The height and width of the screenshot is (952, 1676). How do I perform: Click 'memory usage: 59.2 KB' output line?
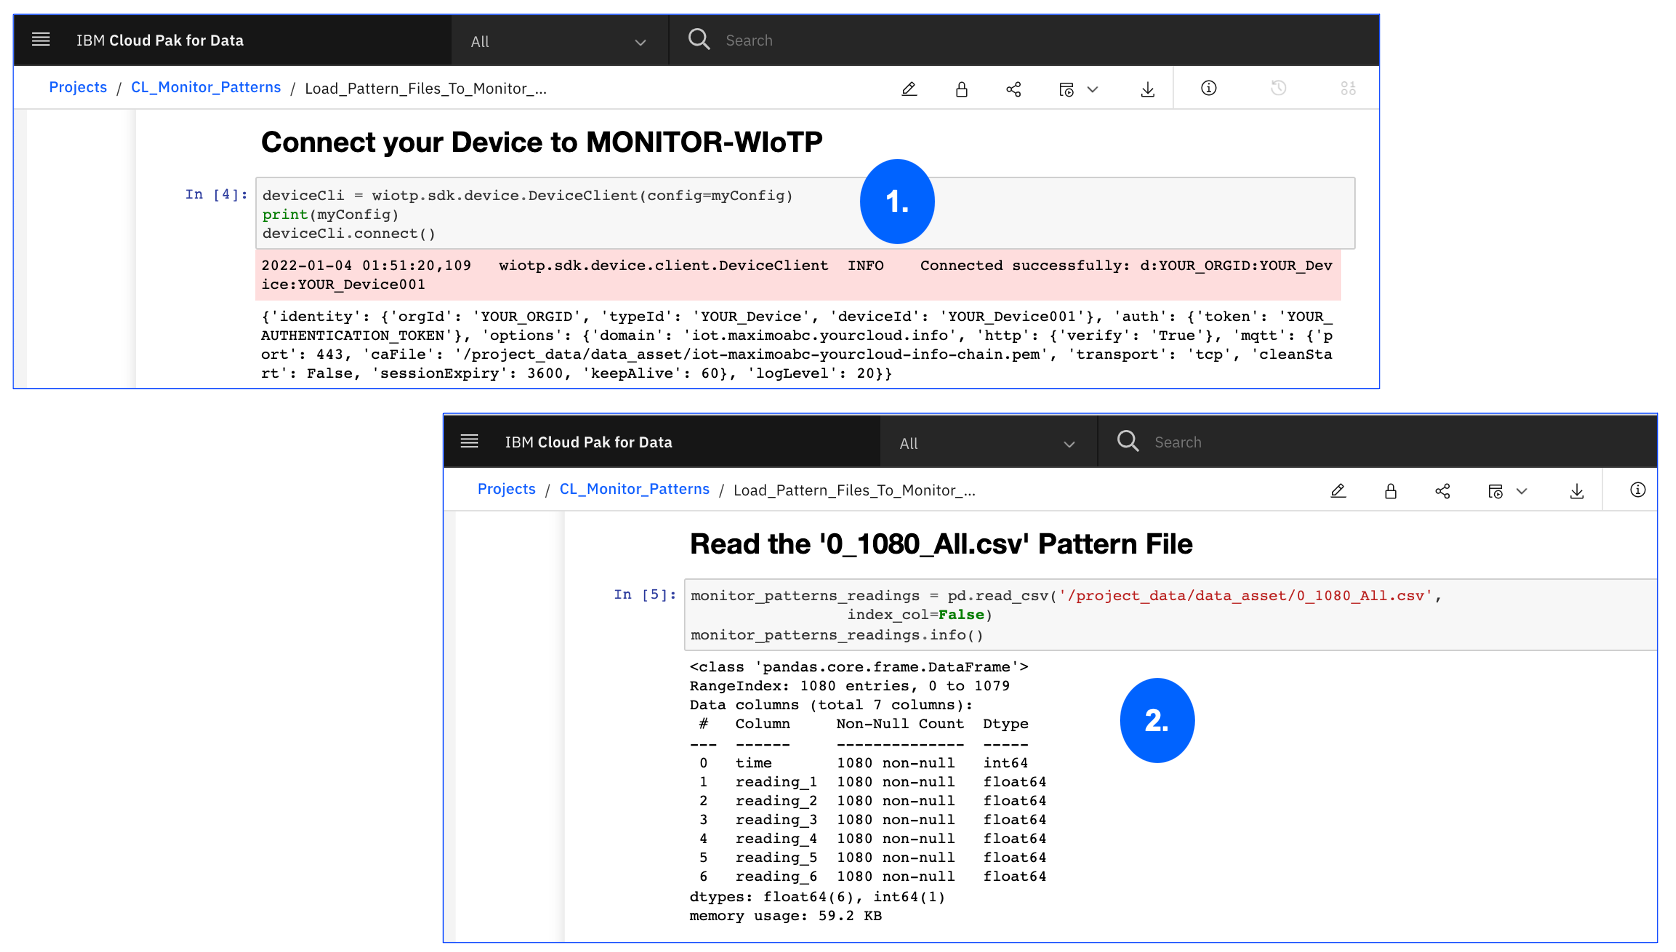pos(786,916)
